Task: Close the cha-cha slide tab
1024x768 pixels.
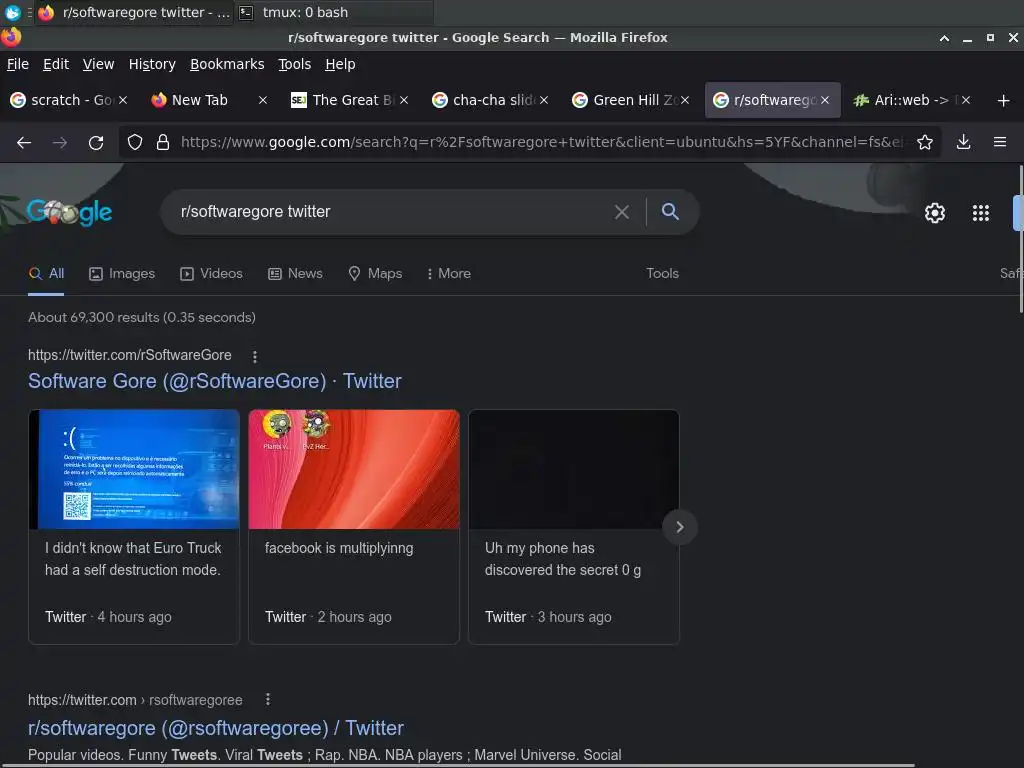Action: click(544, 100)
